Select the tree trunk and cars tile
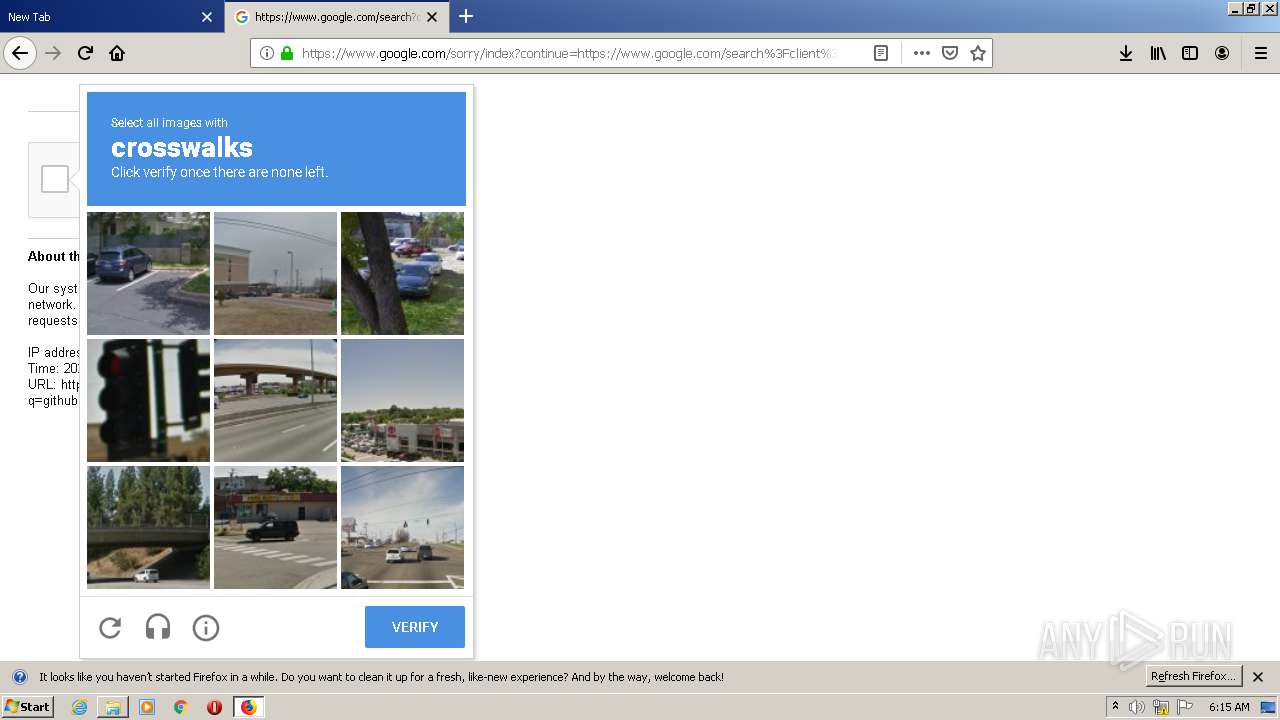This screenshot has width=1280, height=720. click(x=402, y=273)
